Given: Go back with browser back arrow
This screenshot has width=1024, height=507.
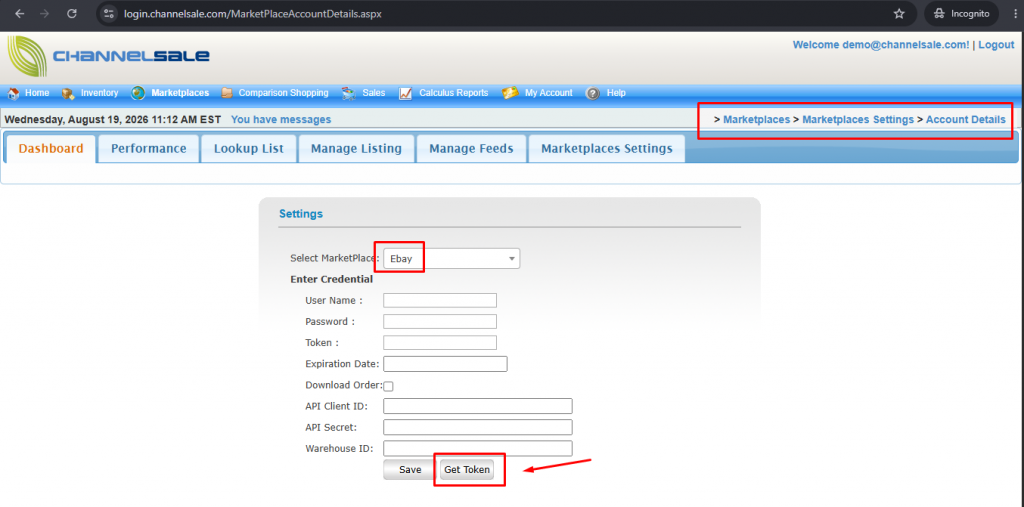Looking at the screenshot, I should pyautogui.click(x=20, y=13).
